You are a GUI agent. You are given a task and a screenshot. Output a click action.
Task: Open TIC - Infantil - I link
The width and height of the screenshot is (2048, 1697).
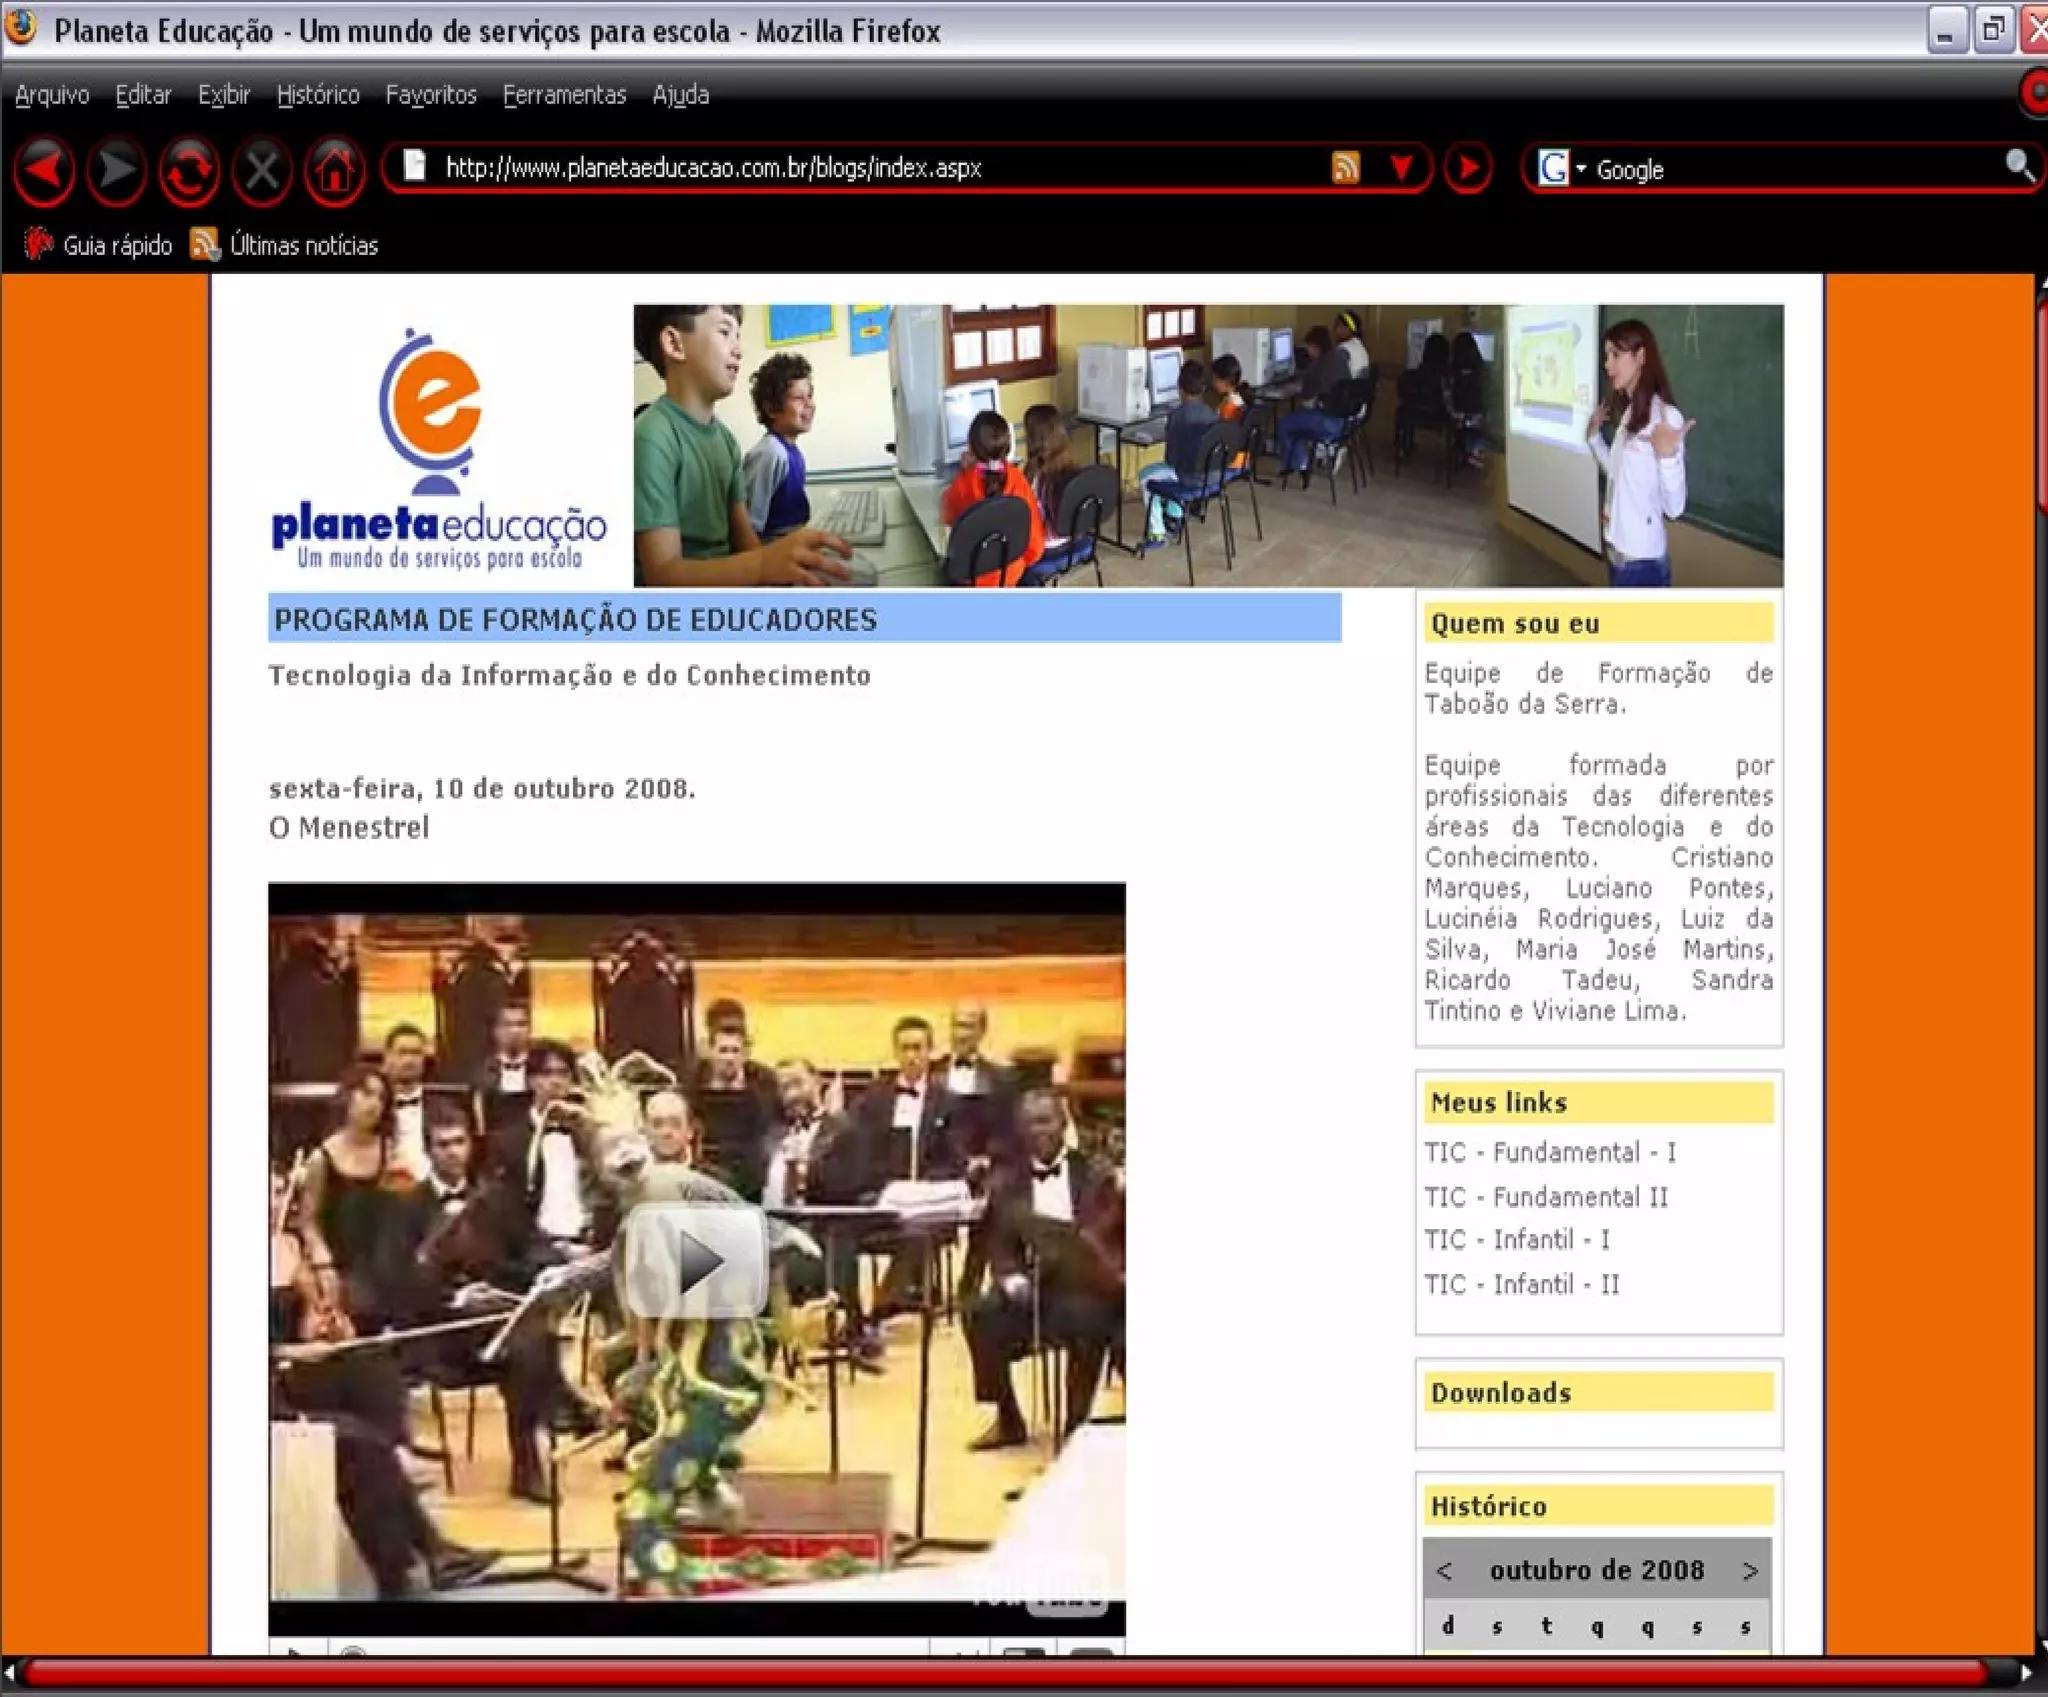1516,1240
